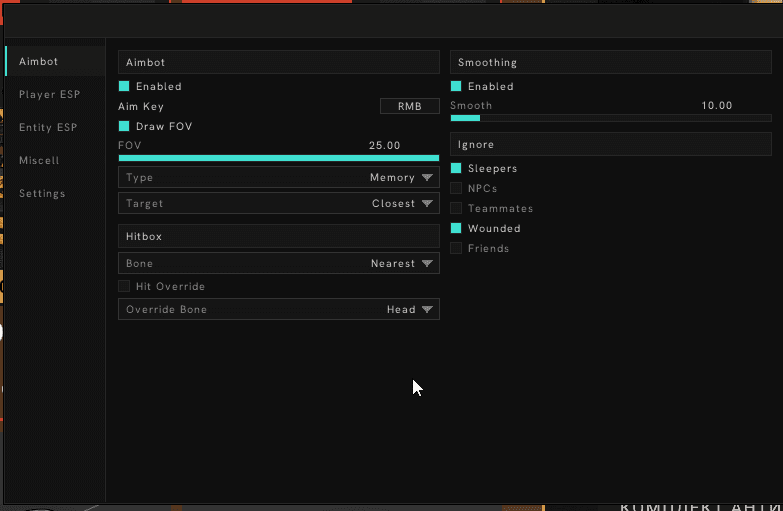The width and height of the screenshot is (783, 511).
Task: Click the FOV value 25.00
Action: click(x=385, y=145)
